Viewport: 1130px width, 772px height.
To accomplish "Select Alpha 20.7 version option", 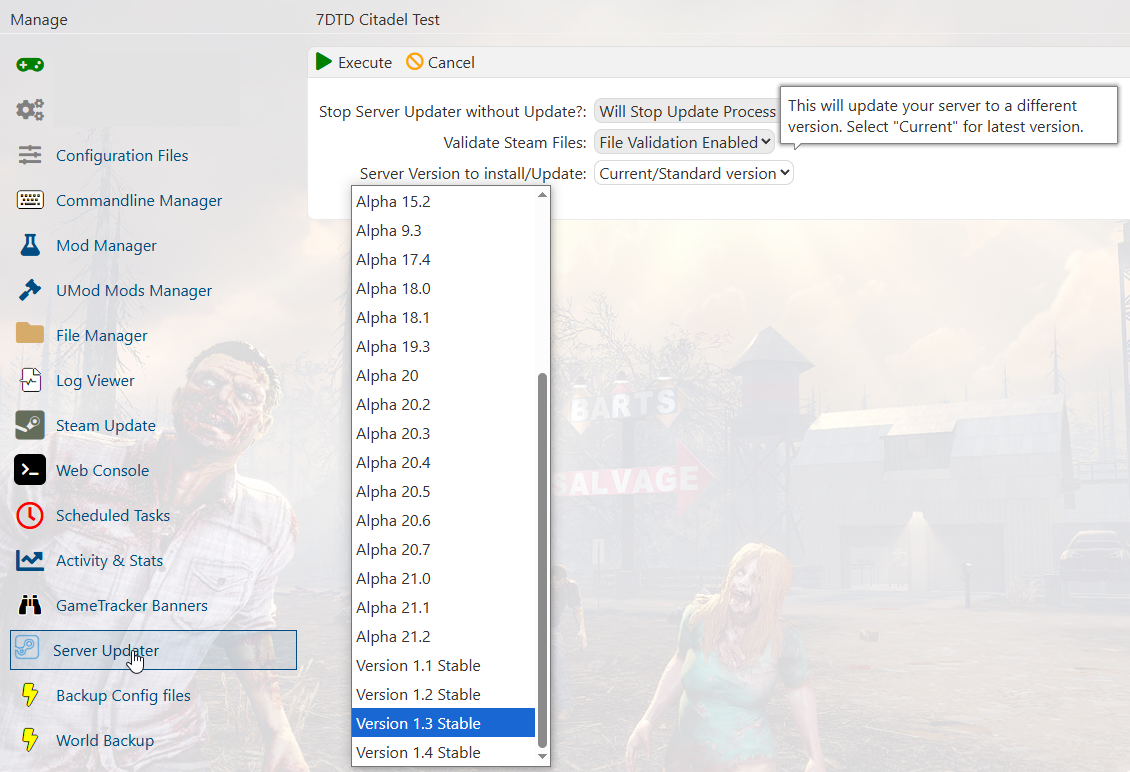I will [x=443, y=549].
